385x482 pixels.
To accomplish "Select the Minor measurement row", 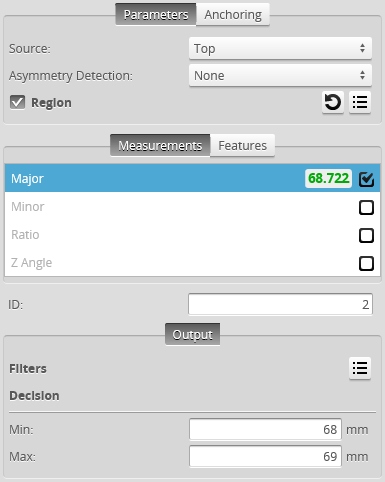I will pos(192,207).
